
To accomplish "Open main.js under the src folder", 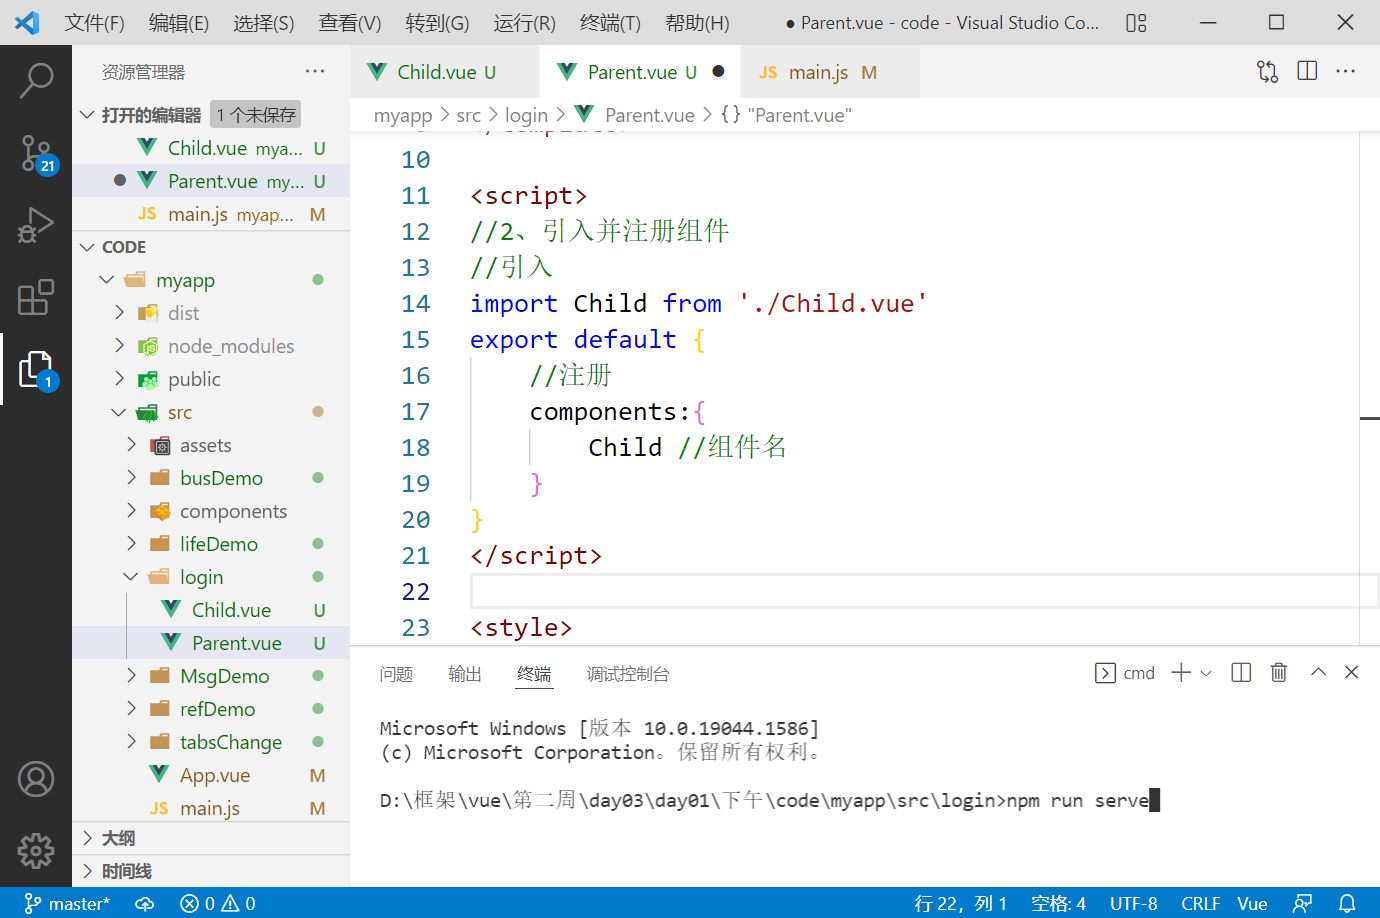I will (211, 808).
